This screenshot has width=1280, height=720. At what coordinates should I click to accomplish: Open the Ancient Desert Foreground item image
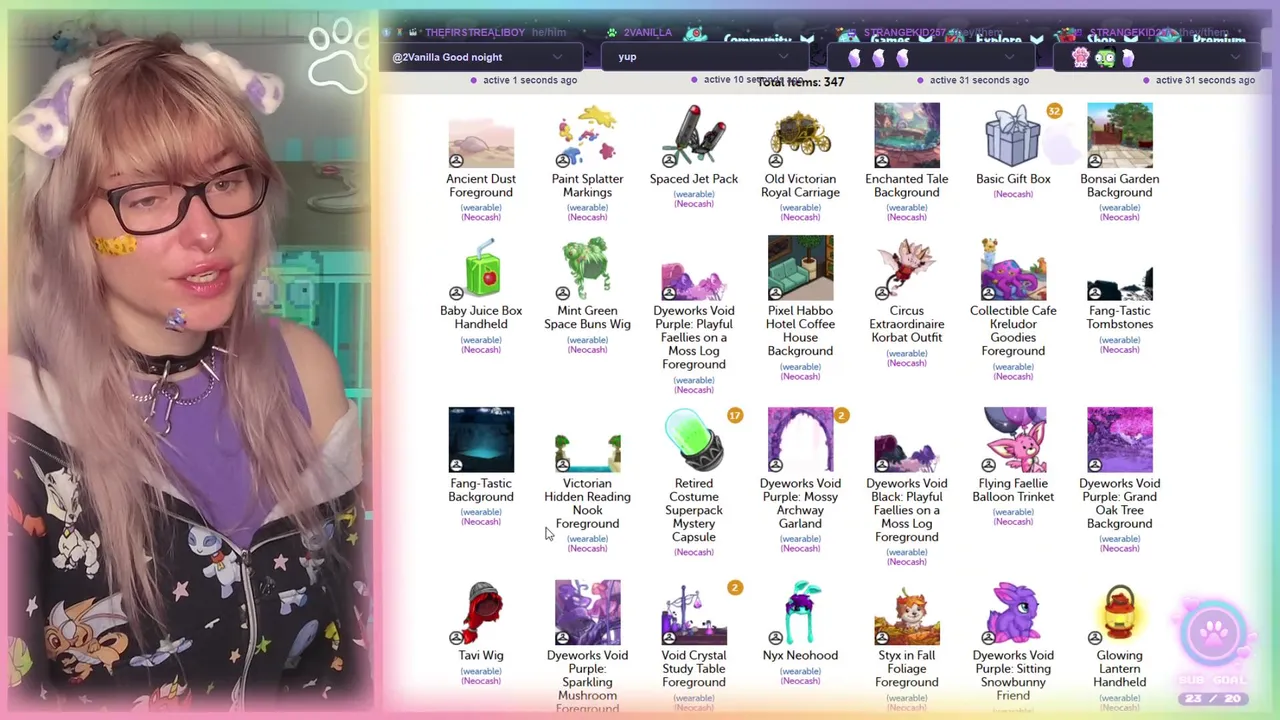[481, 135]
